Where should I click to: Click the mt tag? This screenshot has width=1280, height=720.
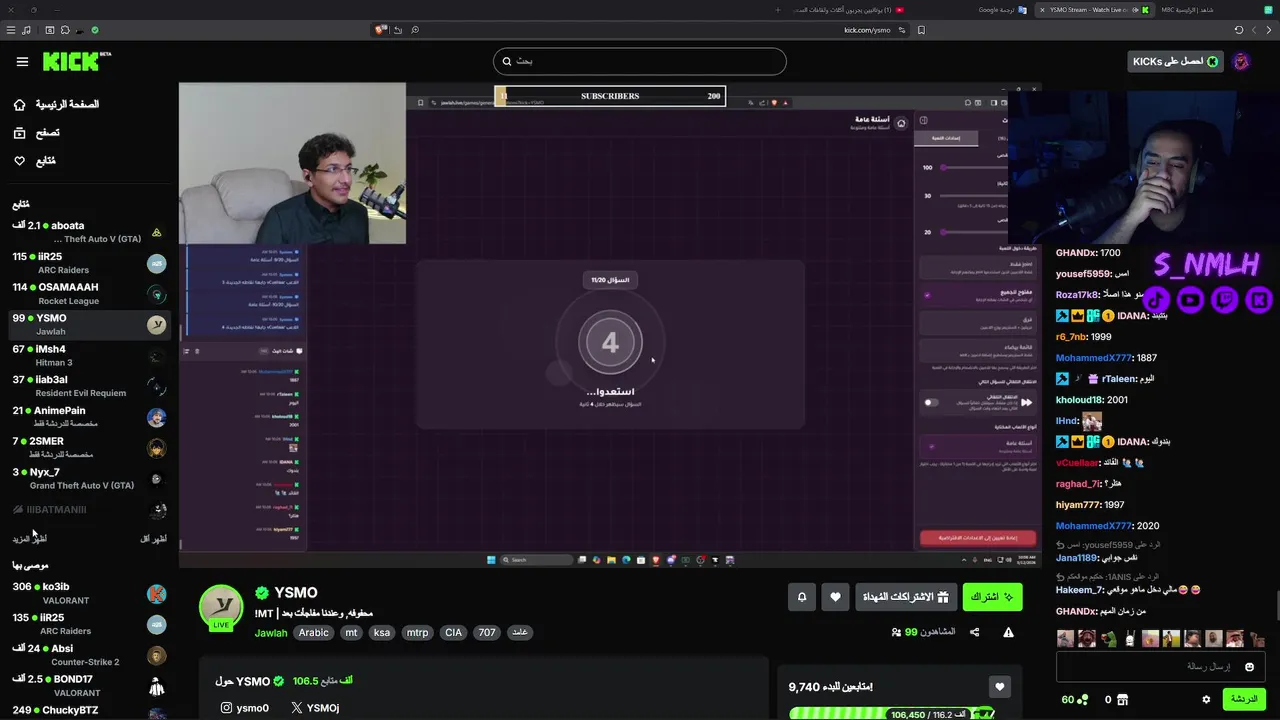coord(351,632)
